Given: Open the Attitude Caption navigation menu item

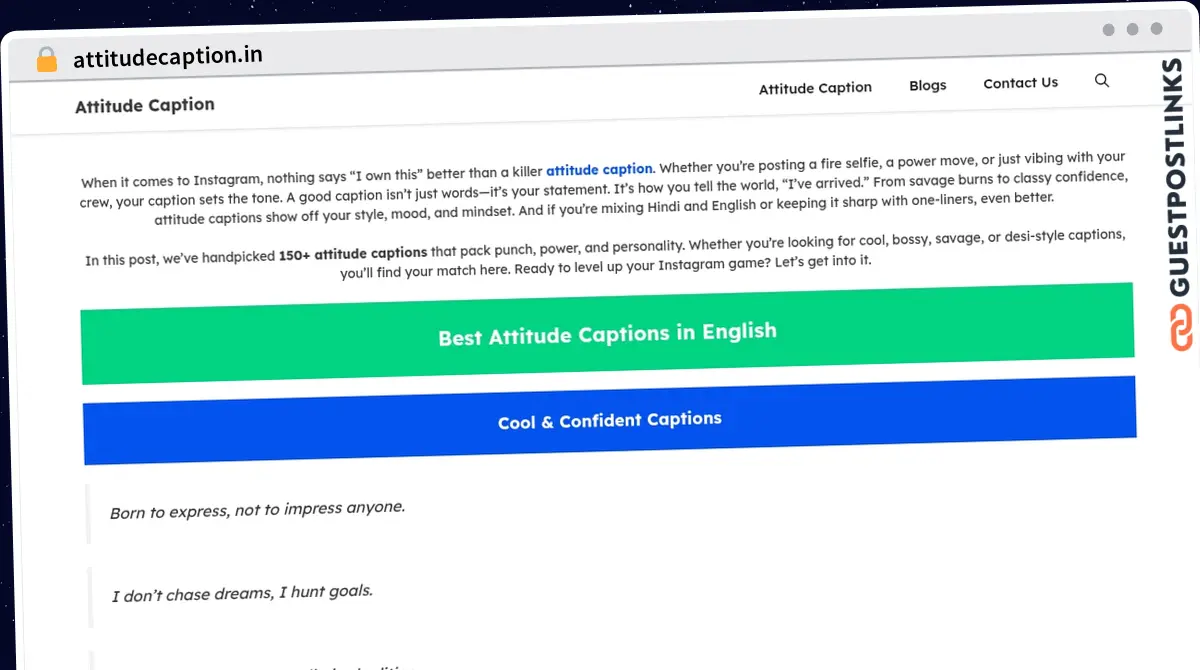Looking at the screenshot, I should [815, 88].
